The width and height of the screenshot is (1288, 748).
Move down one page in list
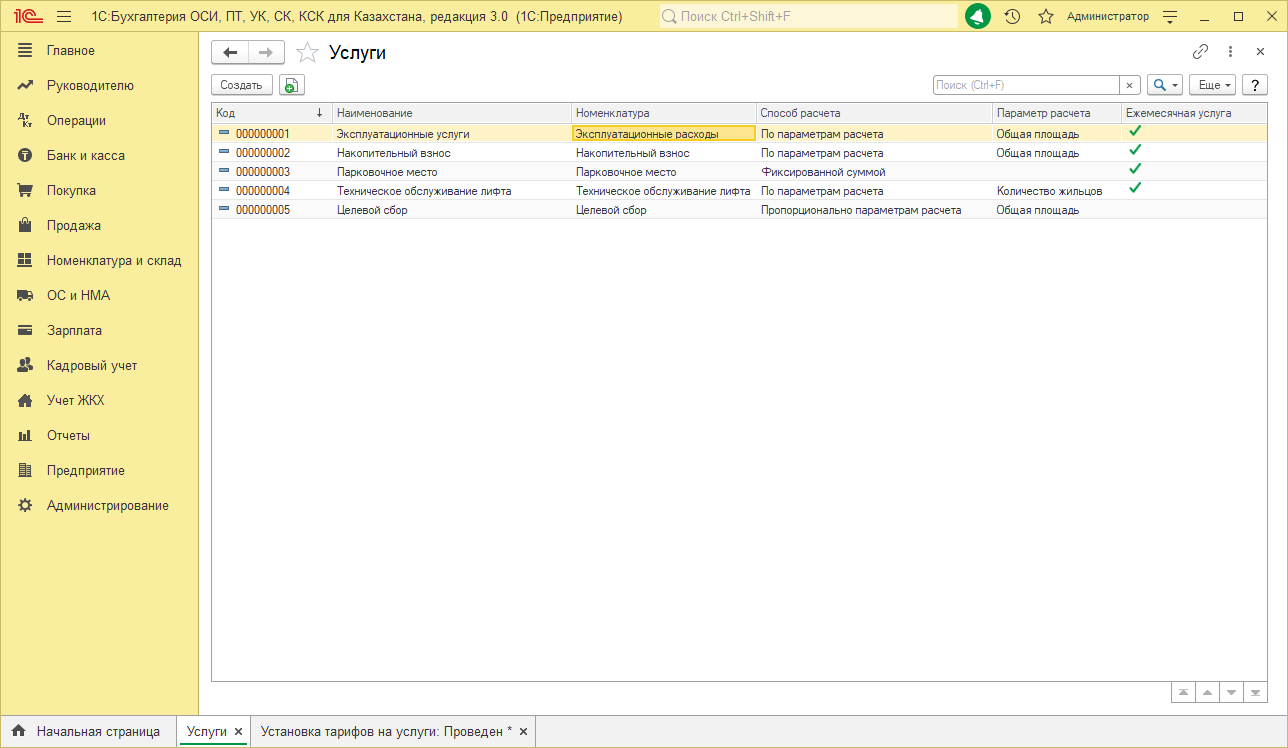tap(1231, 692)
